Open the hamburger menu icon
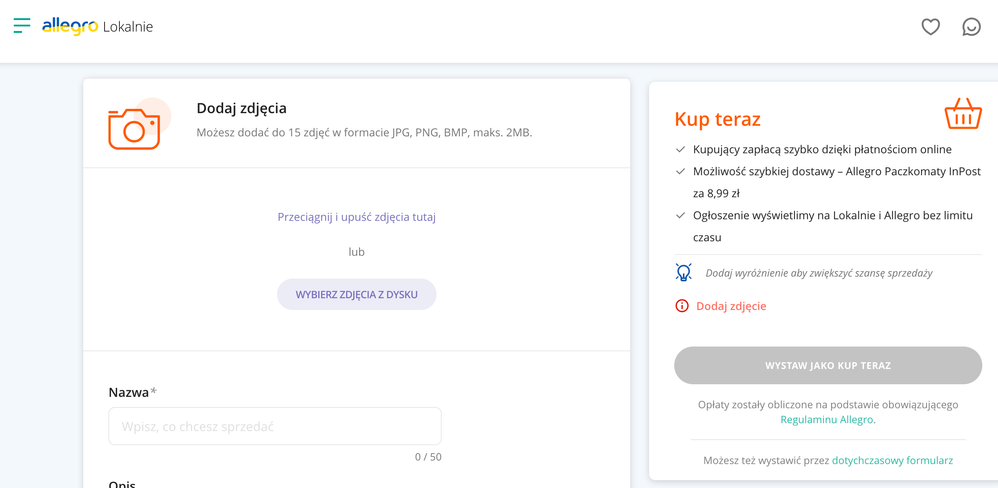 (x=22, y=25)
